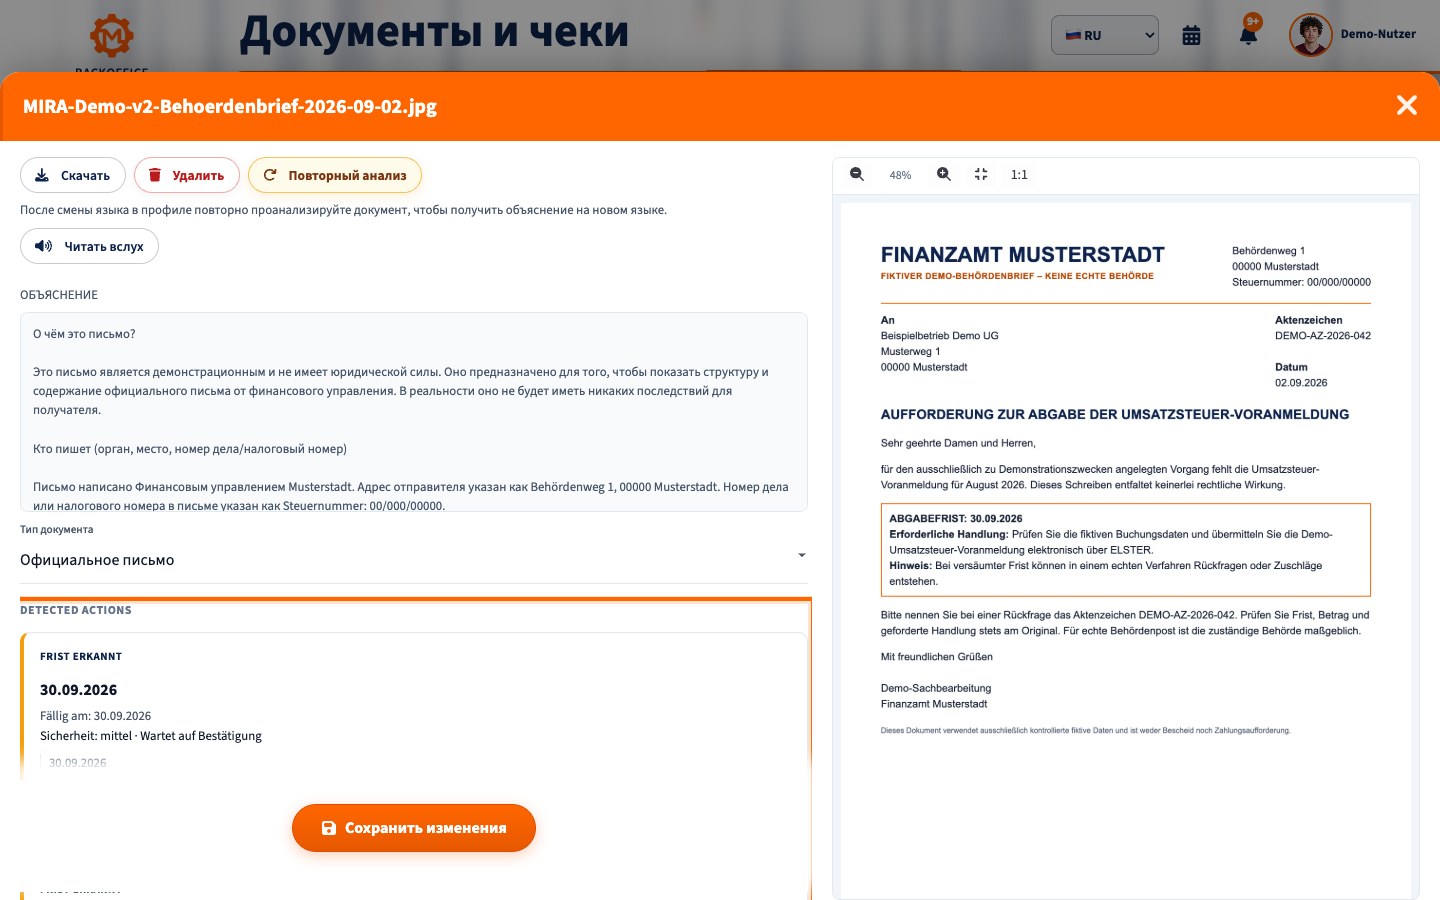The height and width of the screenshot is (900, 1440).
Task: Click the 48% zoom level value
Action: [x=900, y=175]
